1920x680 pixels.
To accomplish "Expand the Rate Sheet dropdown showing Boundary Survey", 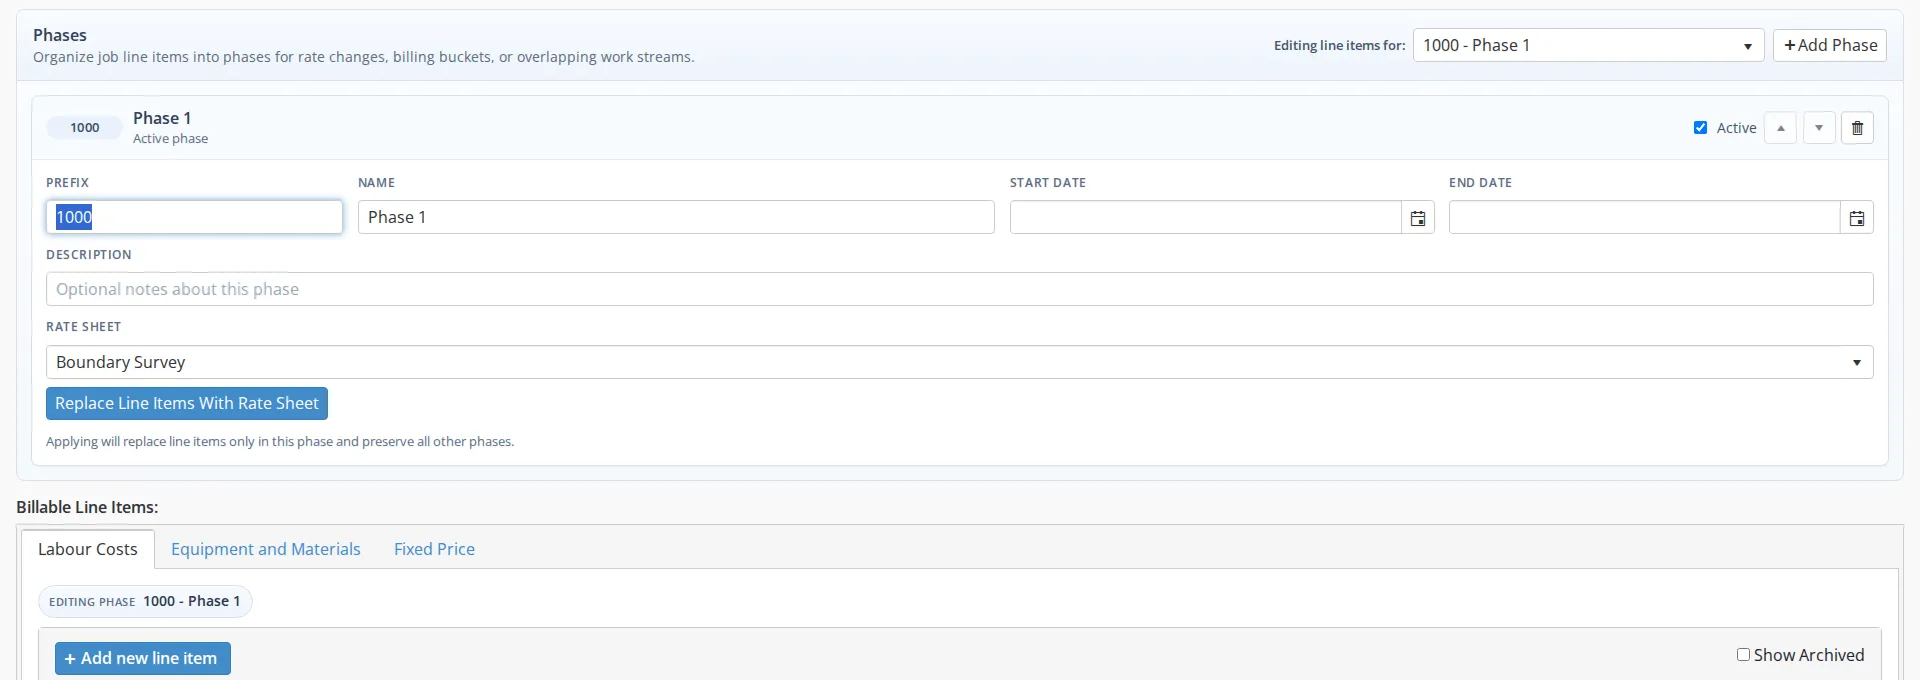I will click(959, 362).
